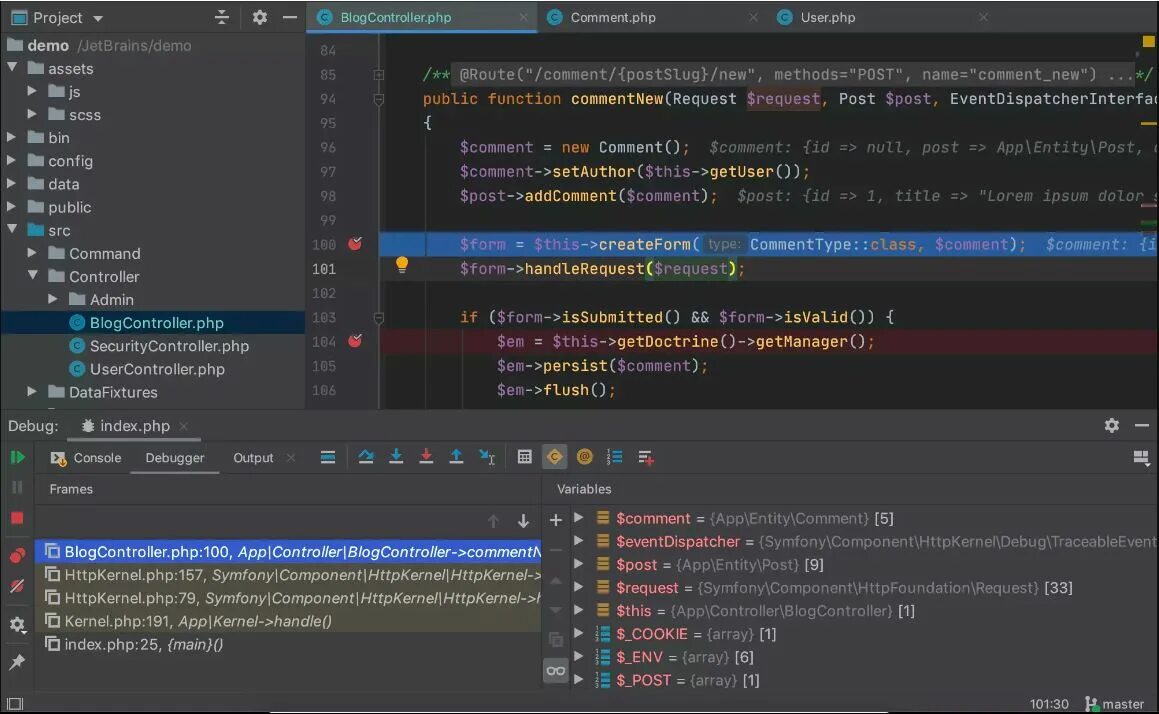
Task: Expand the js folder
Action: 32,91
